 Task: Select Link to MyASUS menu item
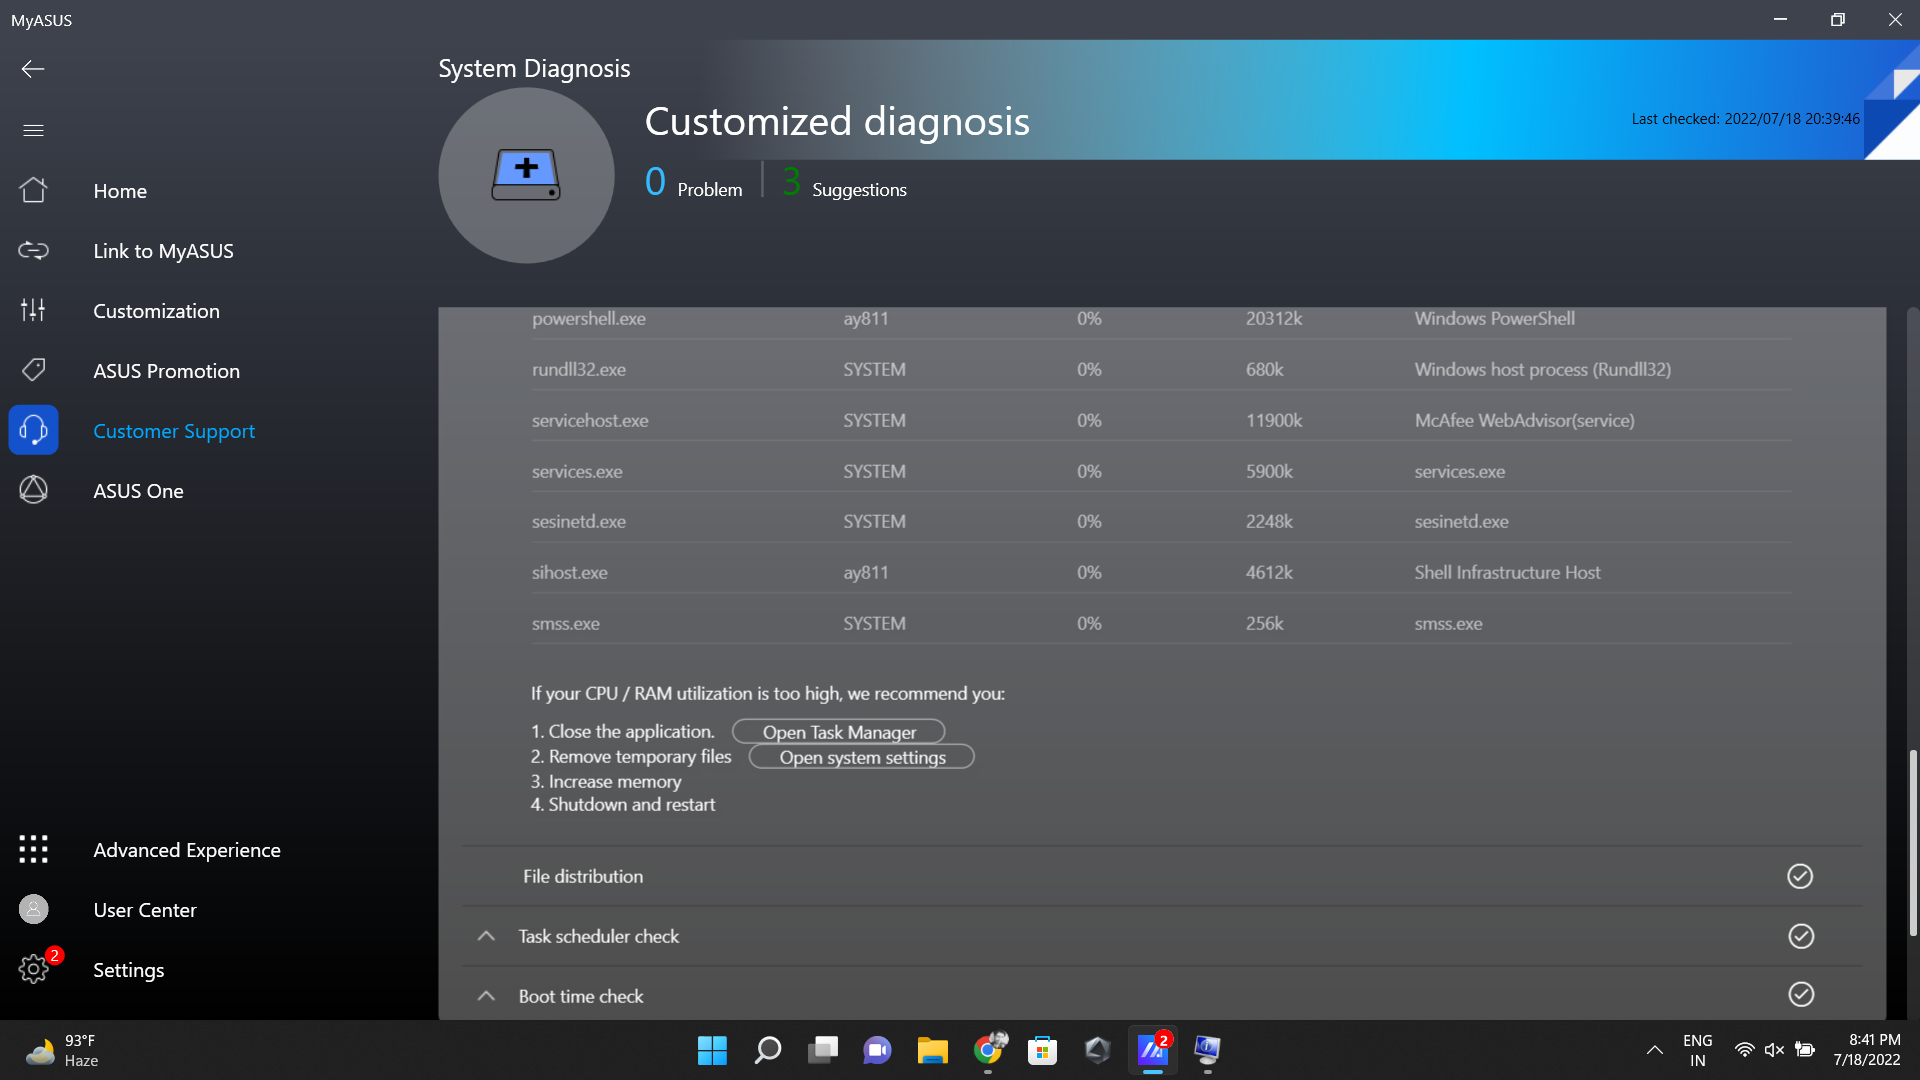coord(163,251)
